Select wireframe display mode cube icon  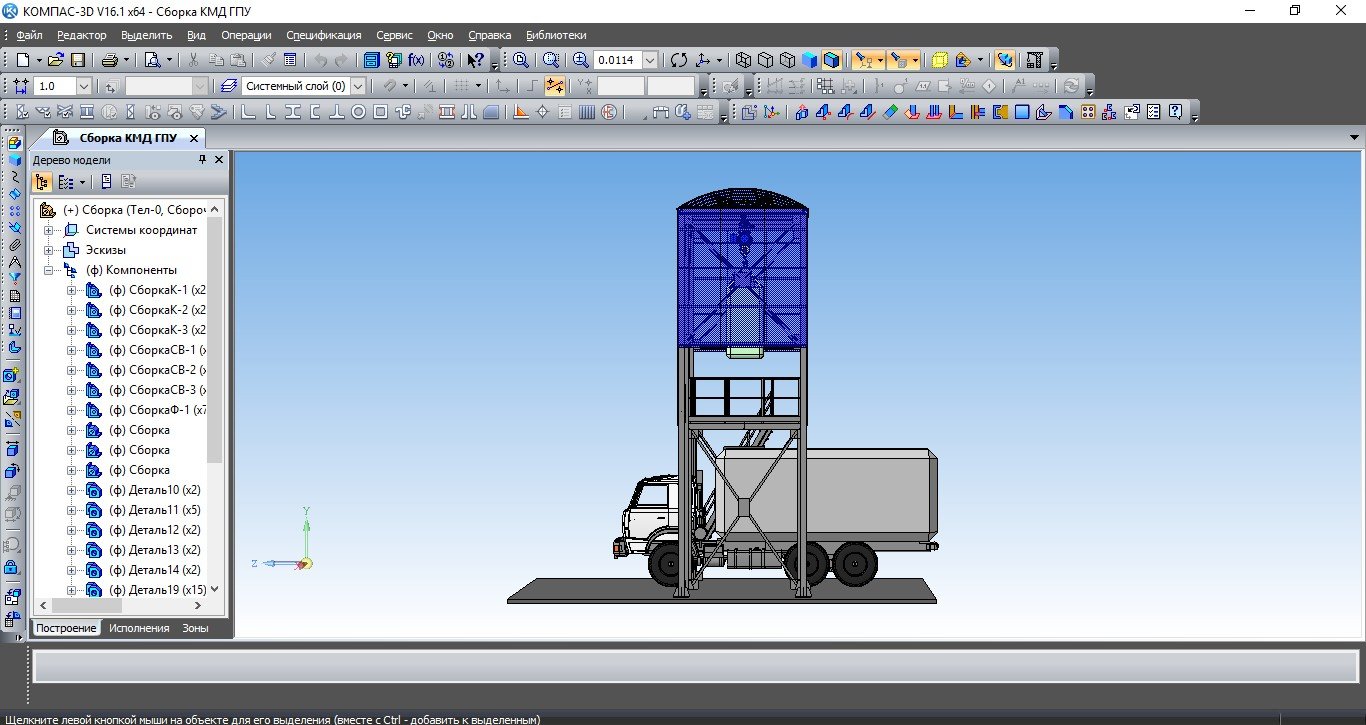[x=743, y=60]
